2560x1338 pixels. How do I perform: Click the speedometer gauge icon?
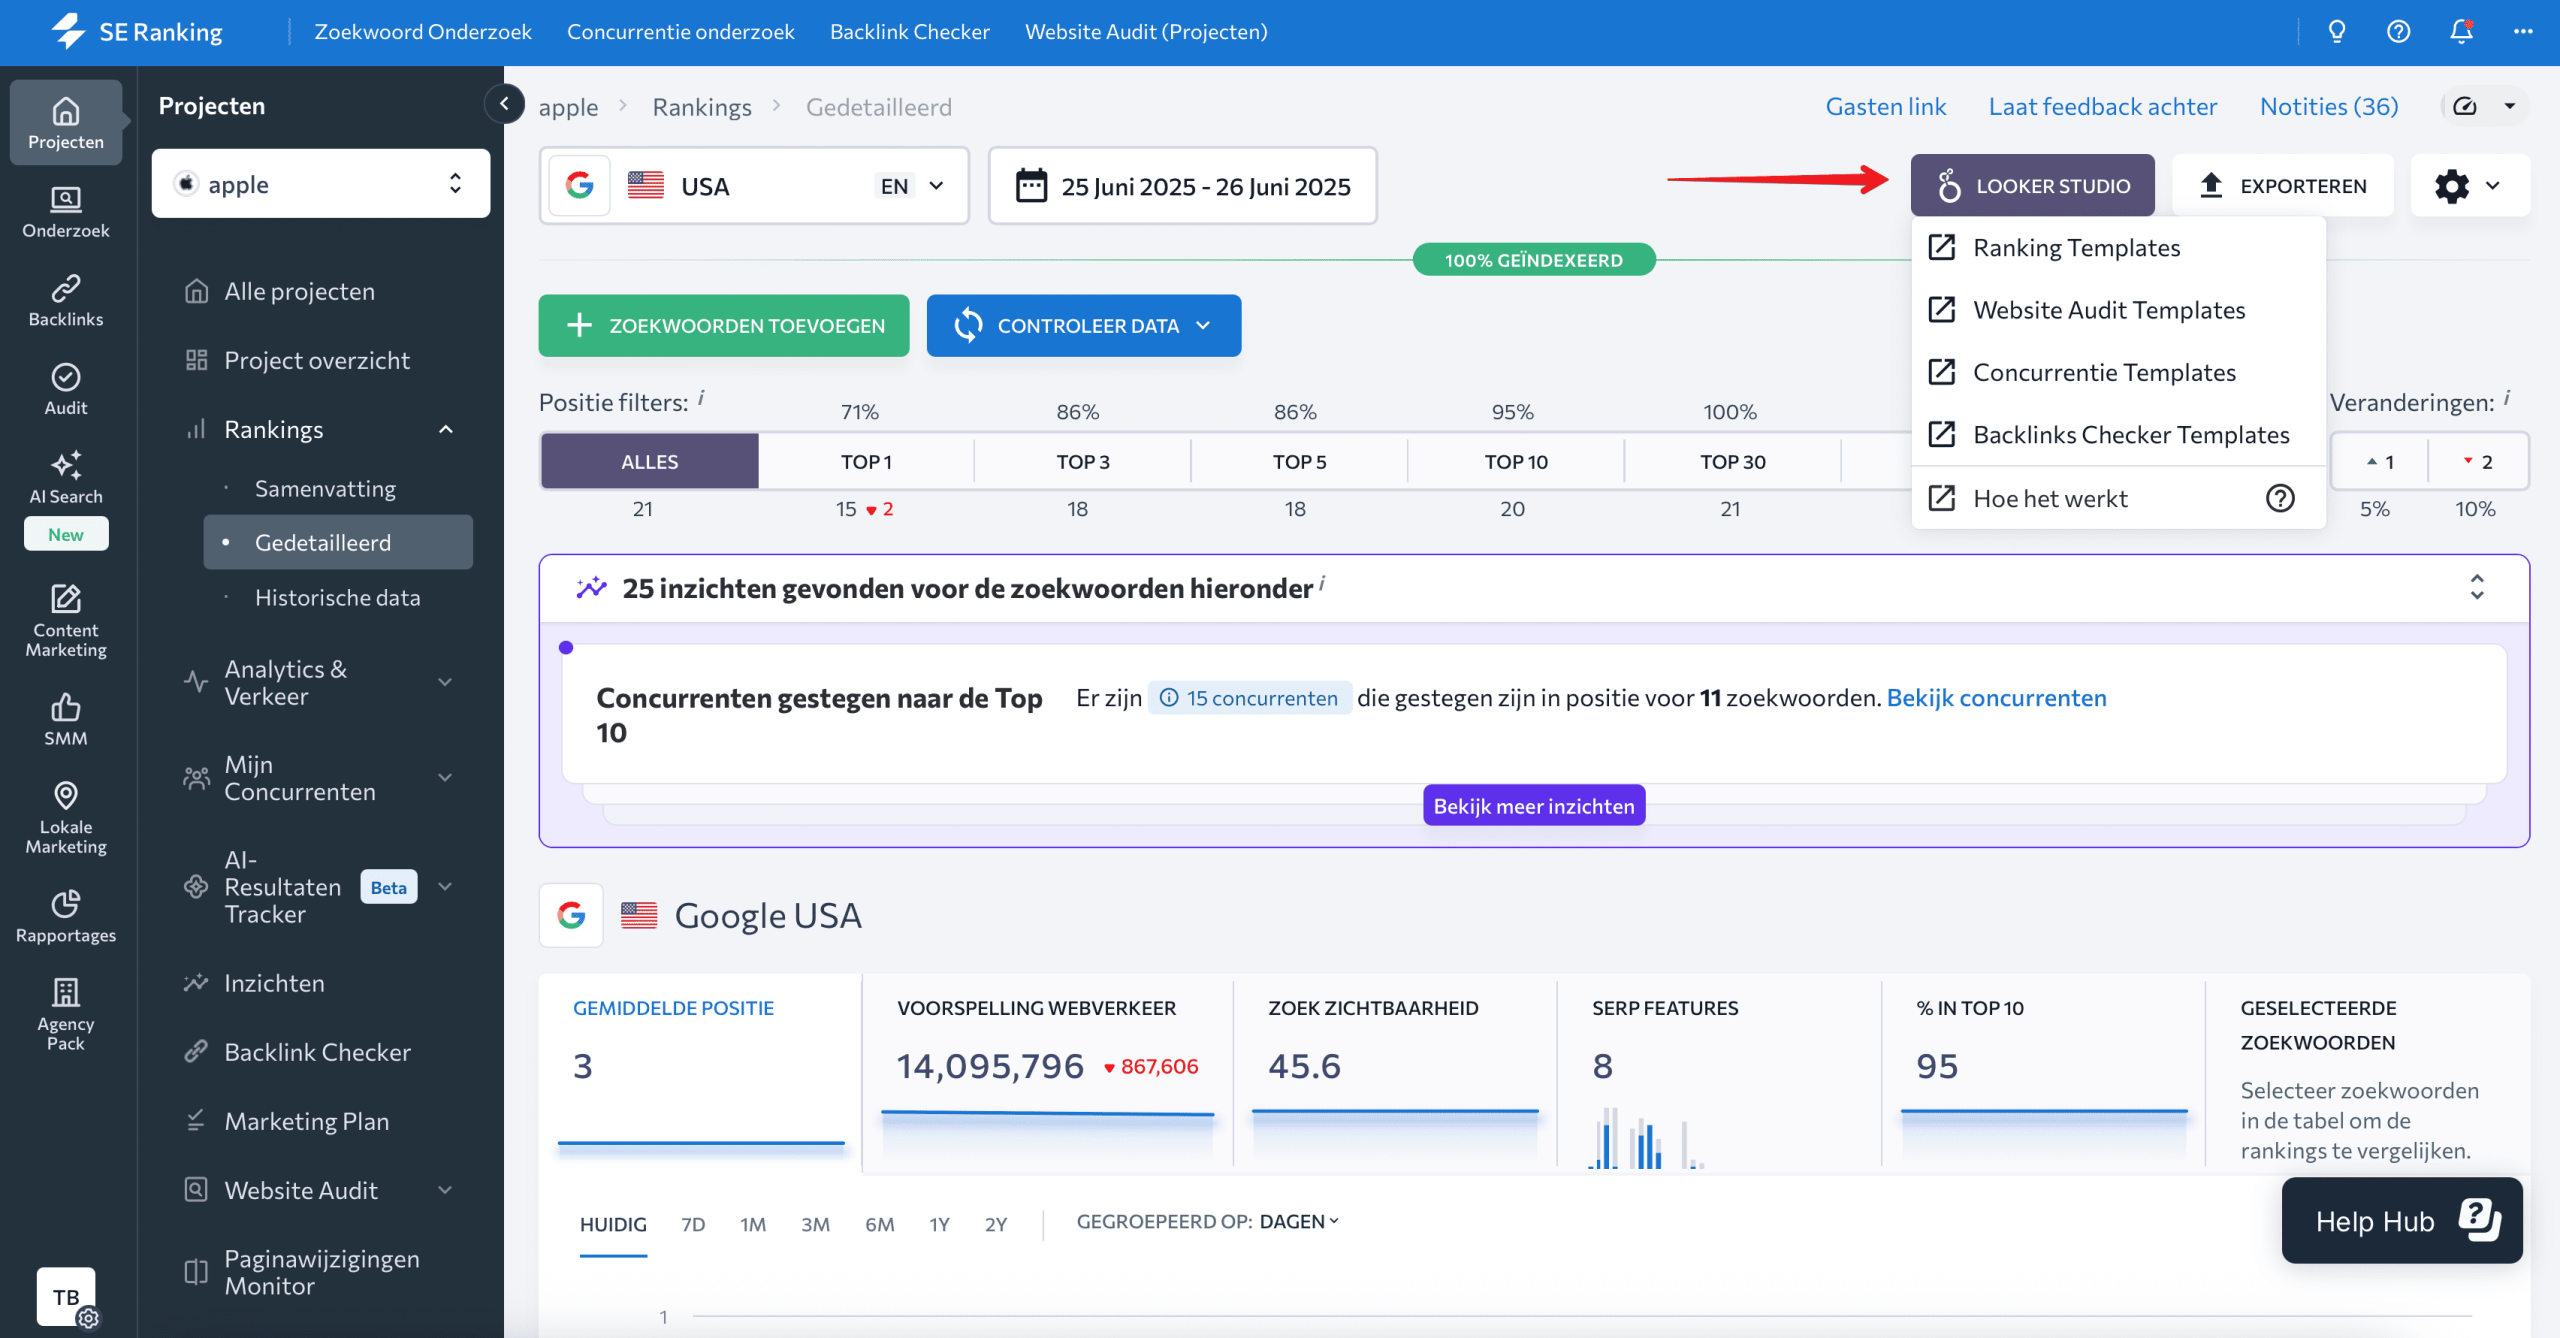pos(2465,106)
